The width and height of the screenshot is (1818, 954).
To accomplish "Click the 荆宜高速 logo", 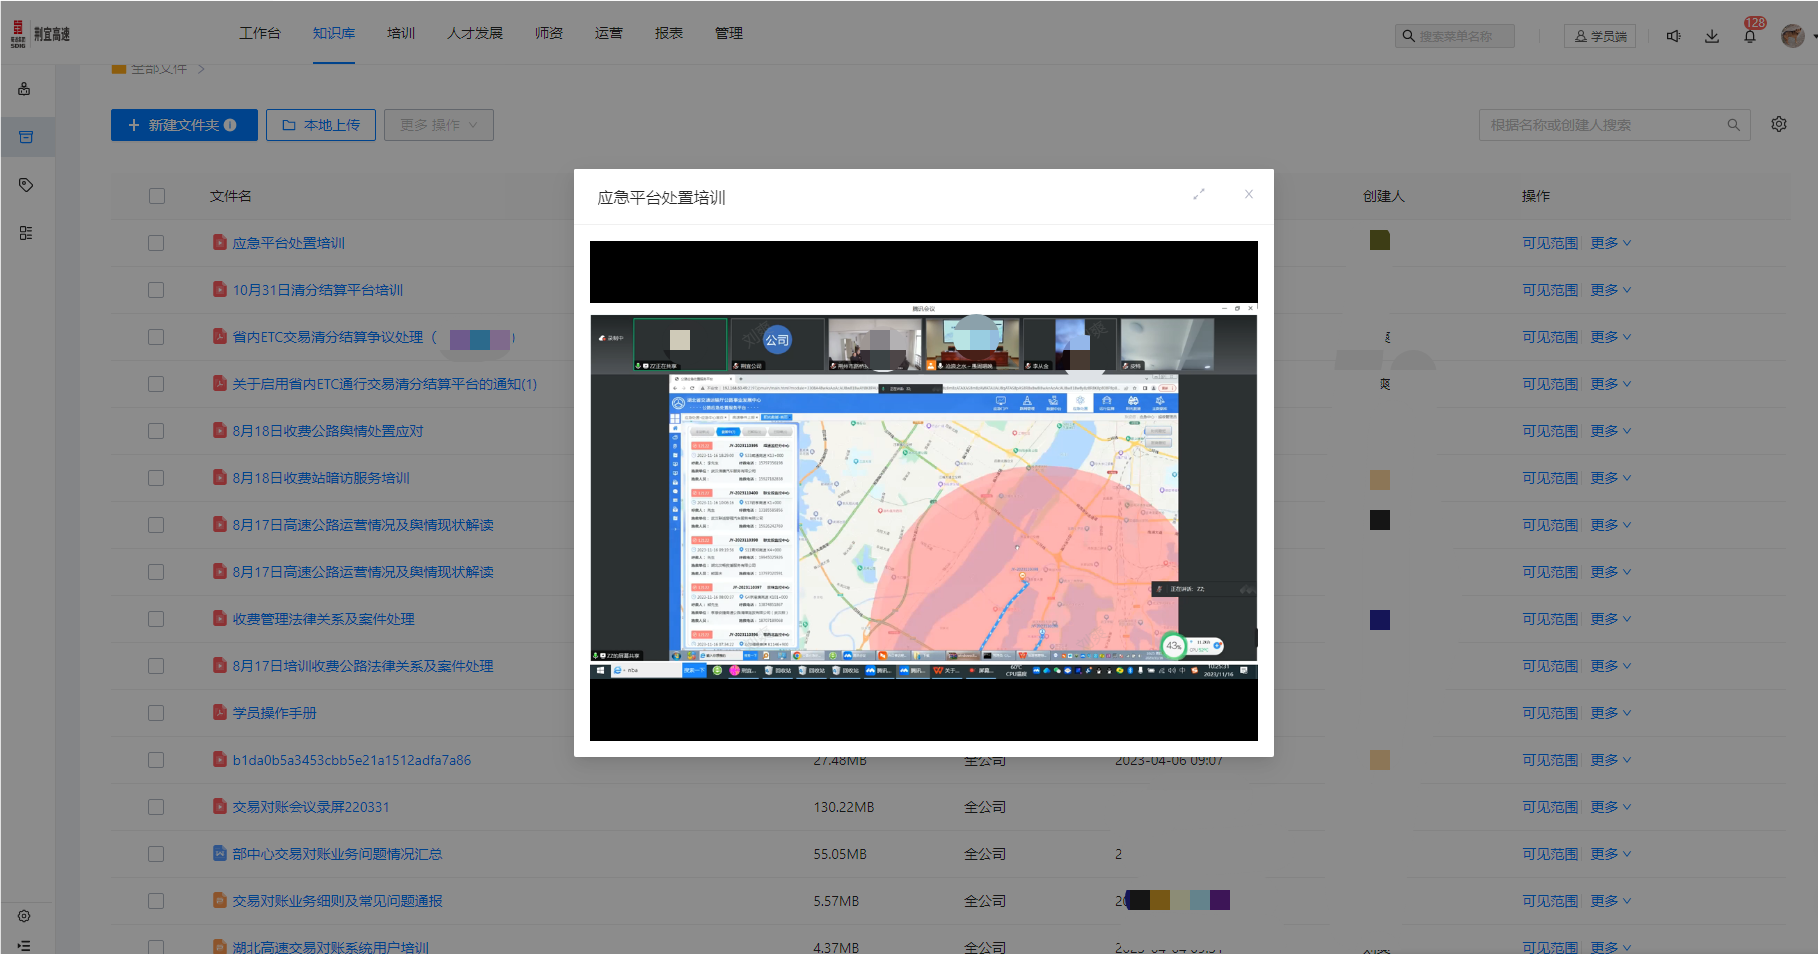I will [41, 34].
